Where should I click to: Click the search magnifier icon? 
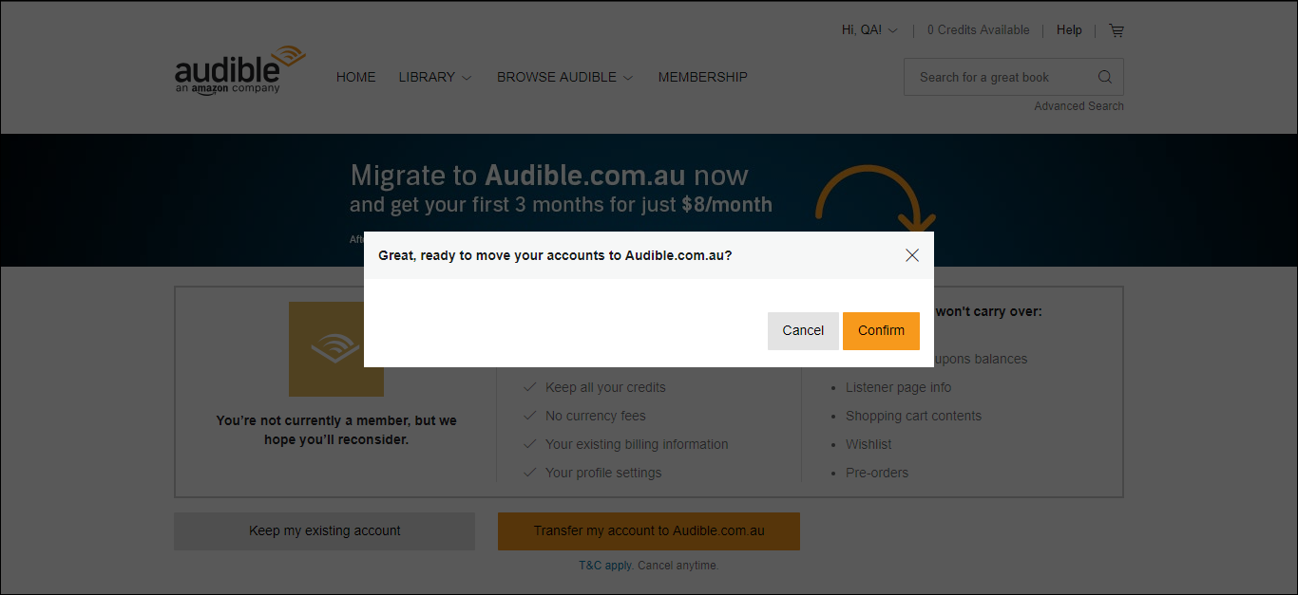[x=1104, y=76]
